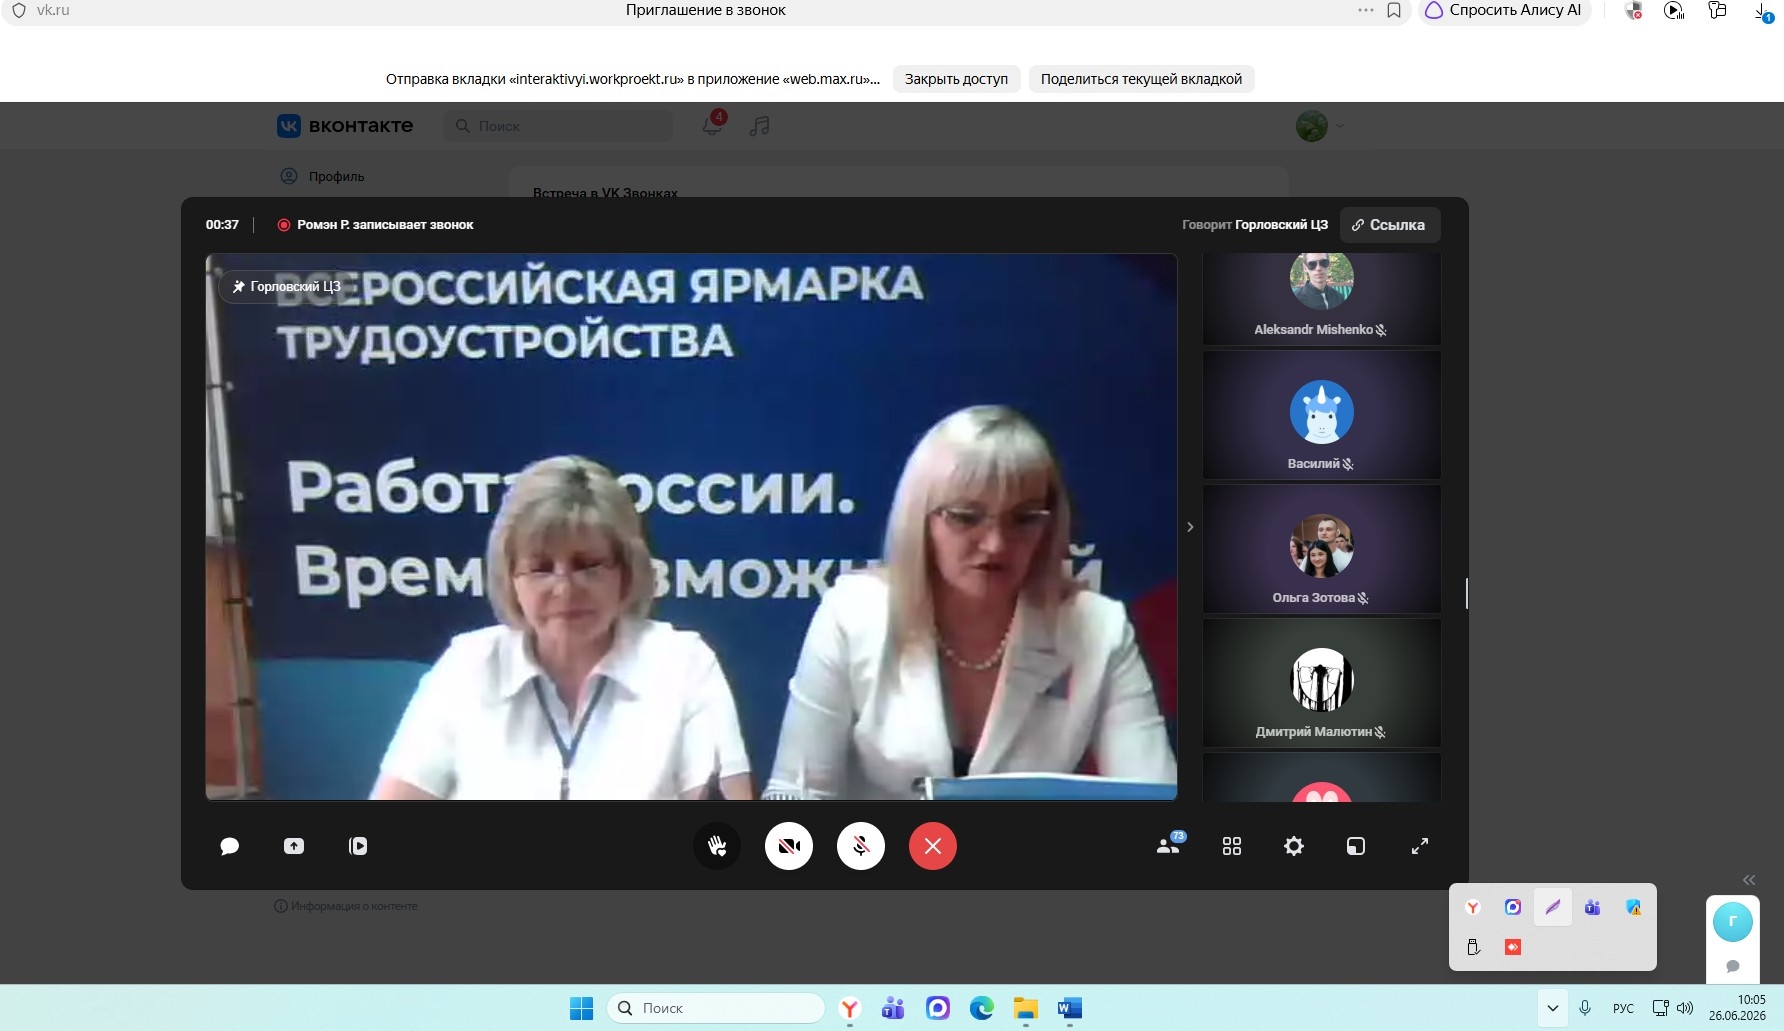Open the call chat icon

[x=229, y=846]
